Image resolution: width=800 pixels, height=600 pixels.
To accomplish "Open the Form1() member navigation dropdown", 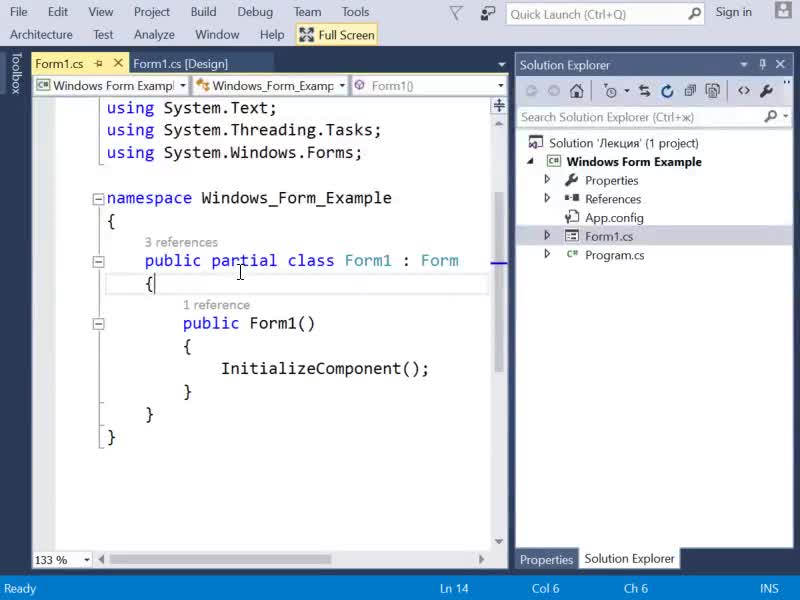I will click(501, 85).
